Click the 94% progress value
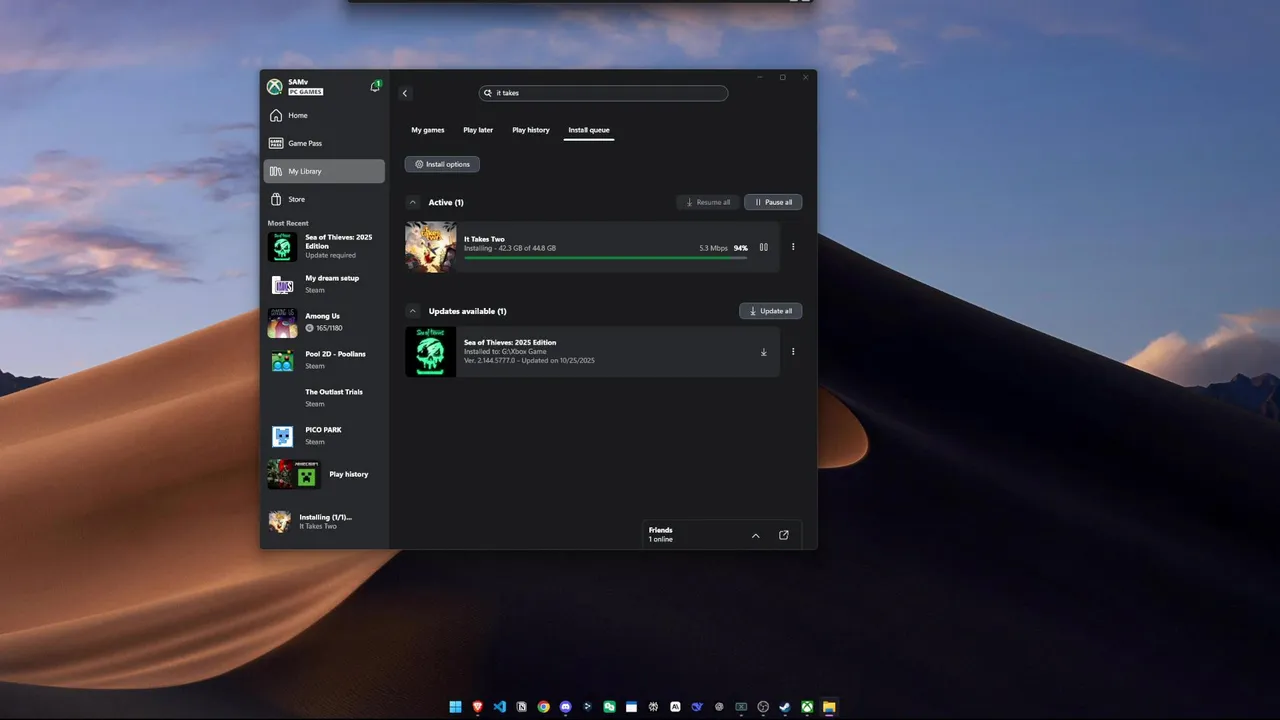 coord(741,248)
